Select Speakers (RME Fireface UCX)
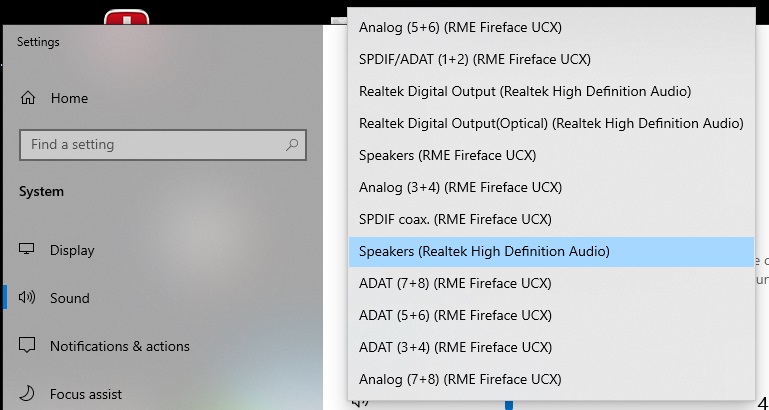 pos(447,155)
